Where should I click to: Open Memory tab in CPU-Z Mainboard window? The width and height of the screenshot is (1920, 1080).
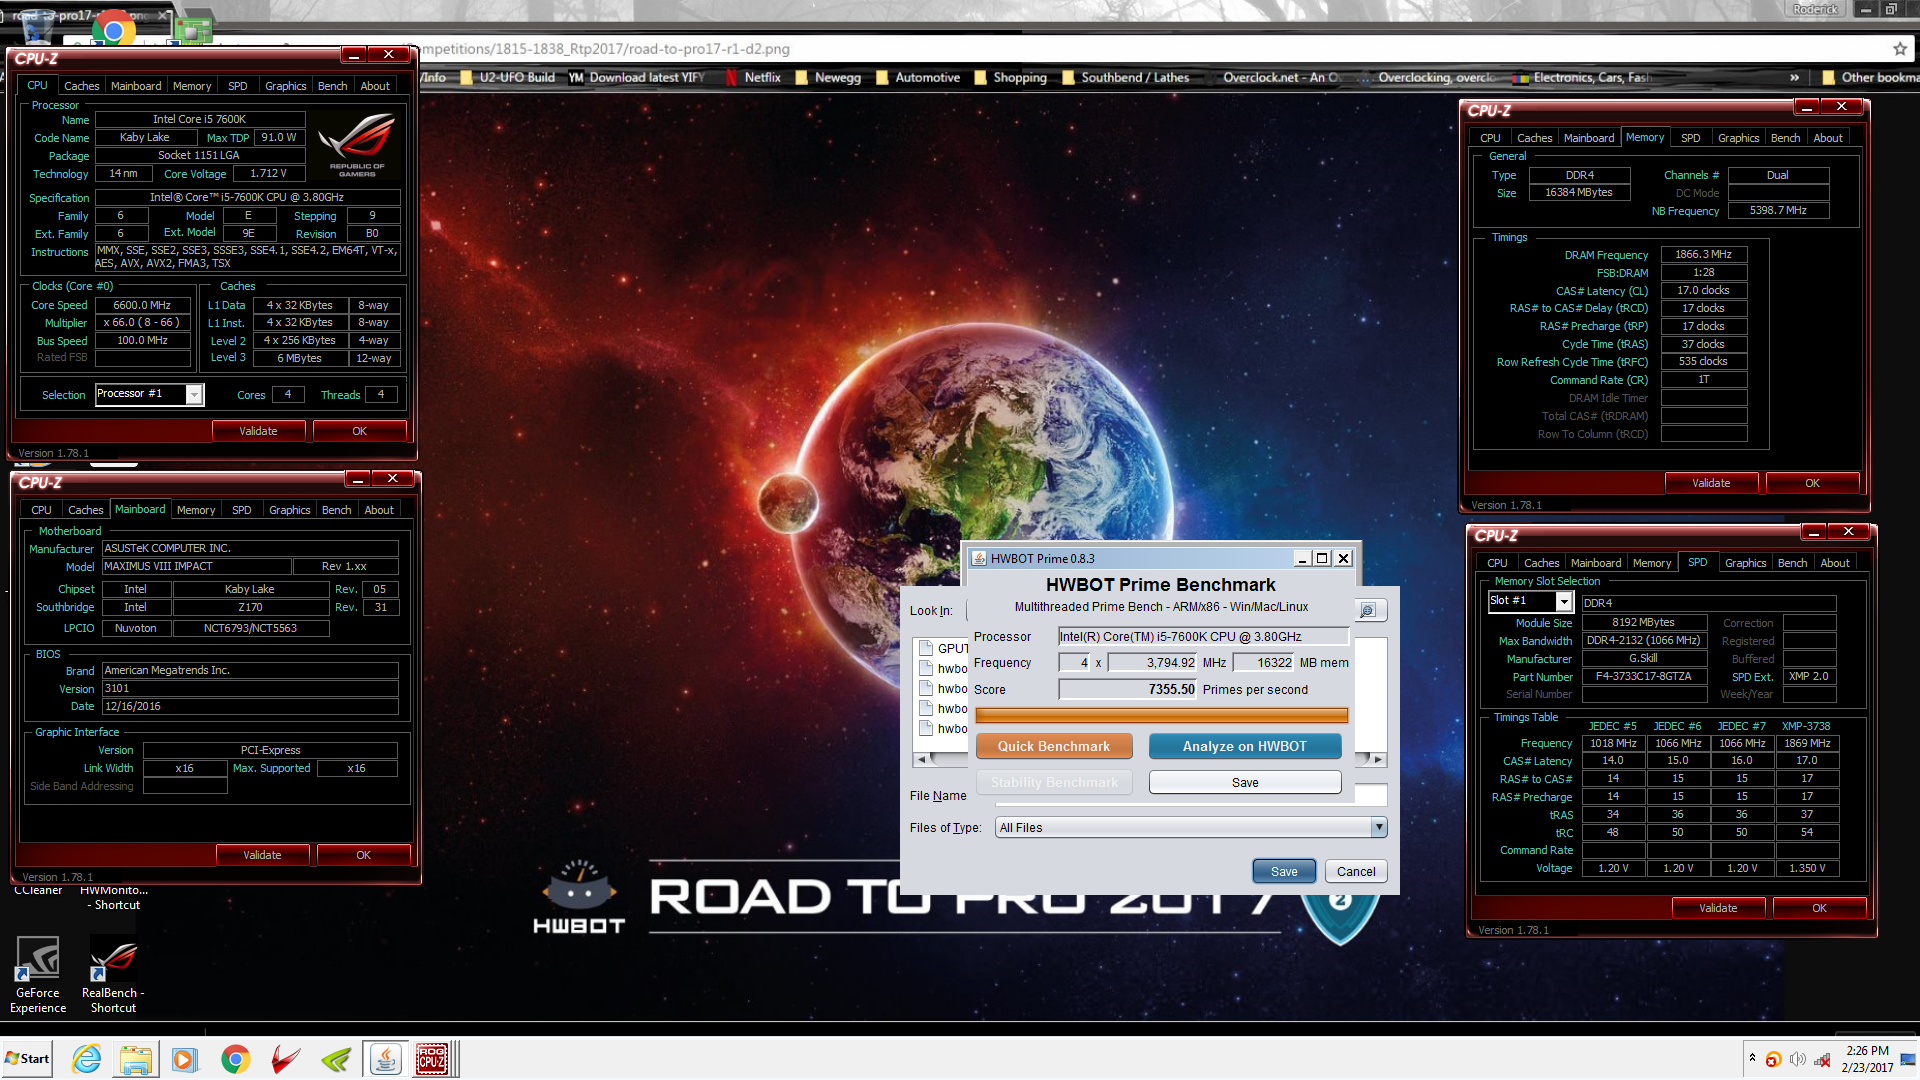tap(196, 510)
